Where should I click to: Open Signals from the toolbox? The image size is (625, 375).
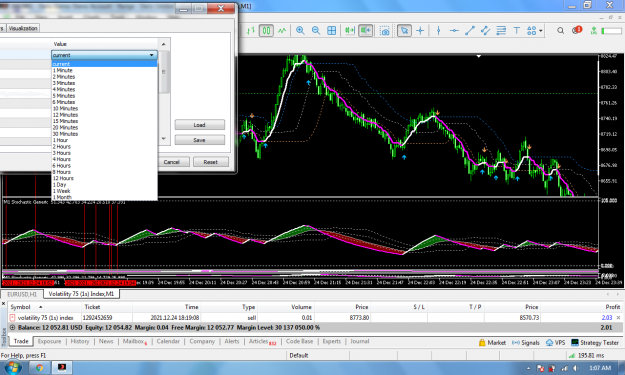pyautogui.click(x=525, y=343)
